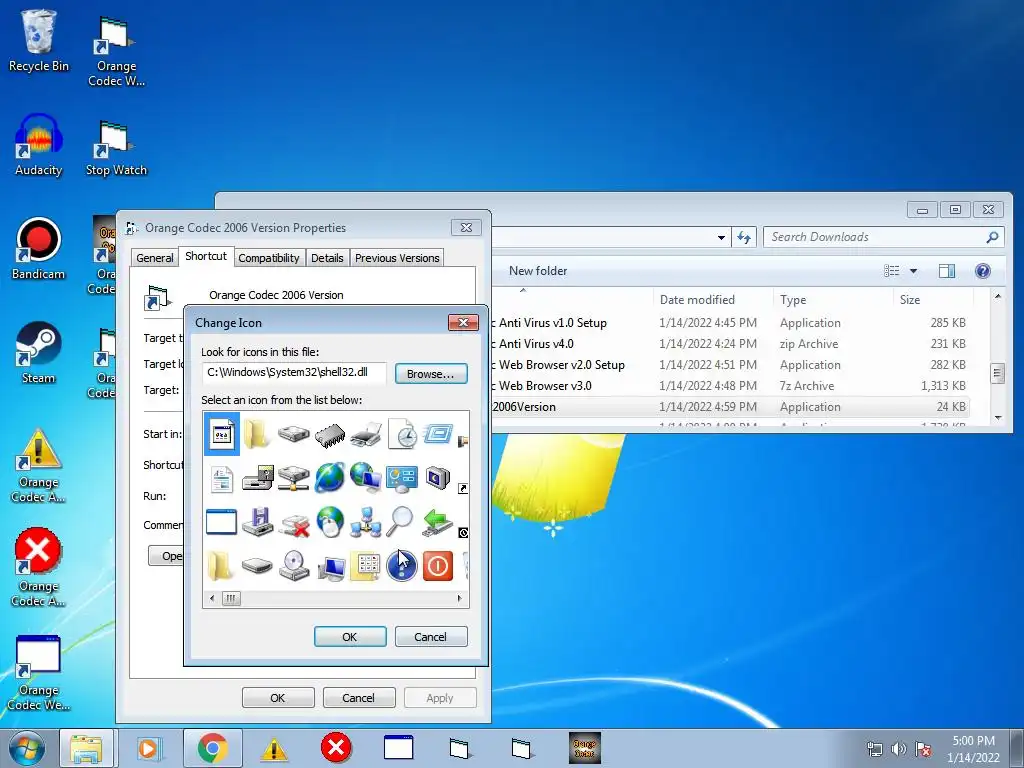Click the volume icon in system tray
1024x768 pixels.
pos(899,749)
